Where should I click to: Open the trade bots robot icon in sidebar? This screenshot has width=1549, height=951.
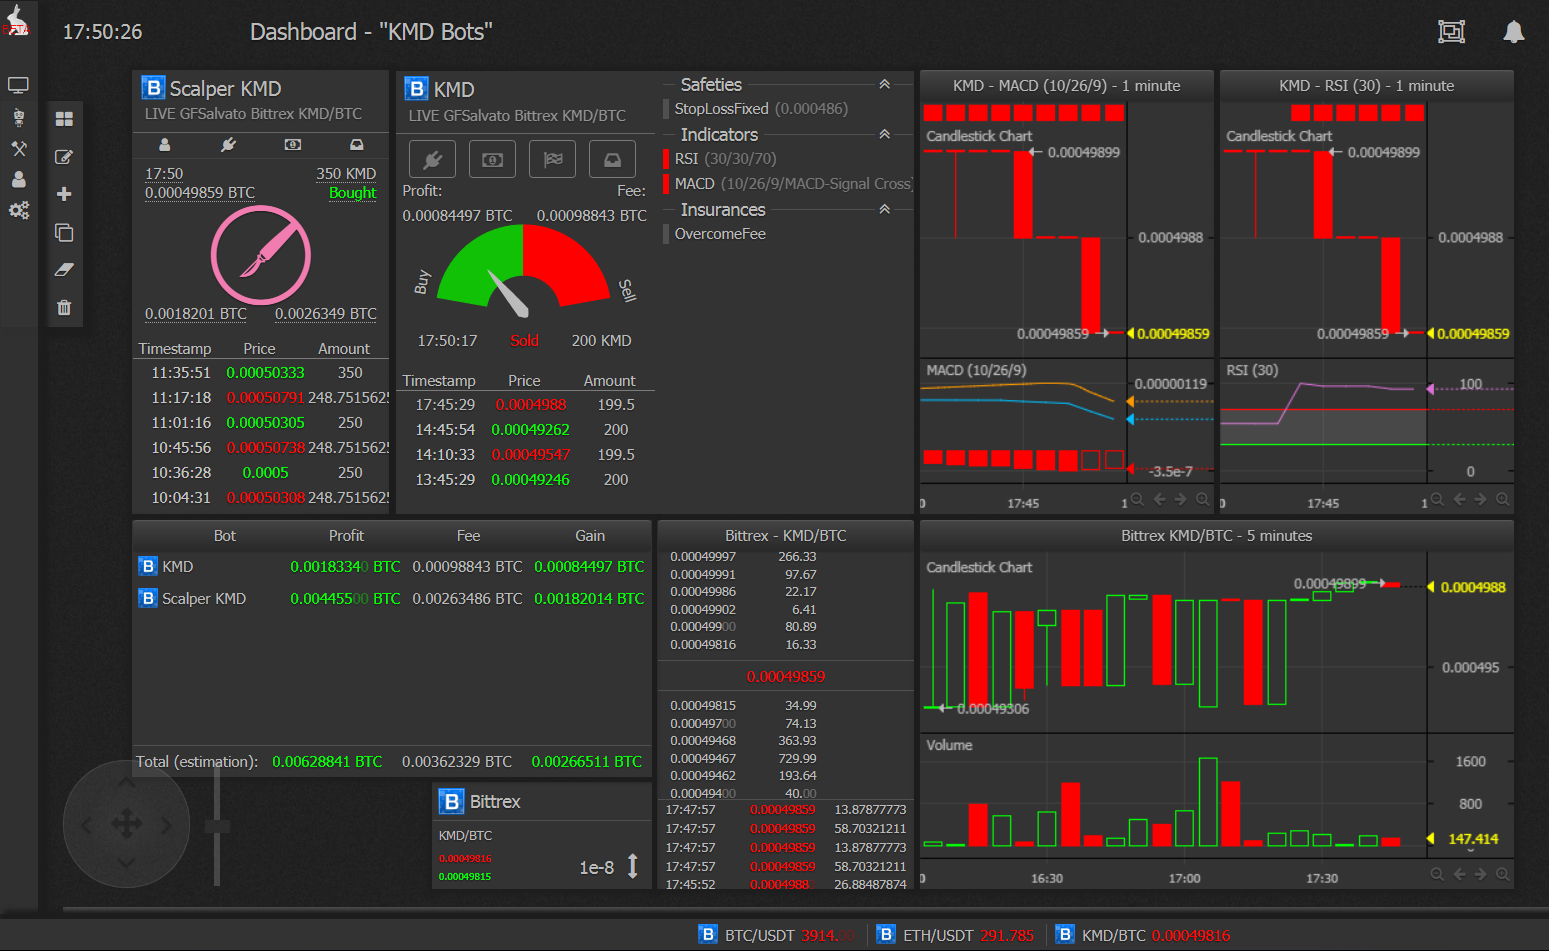18,117
